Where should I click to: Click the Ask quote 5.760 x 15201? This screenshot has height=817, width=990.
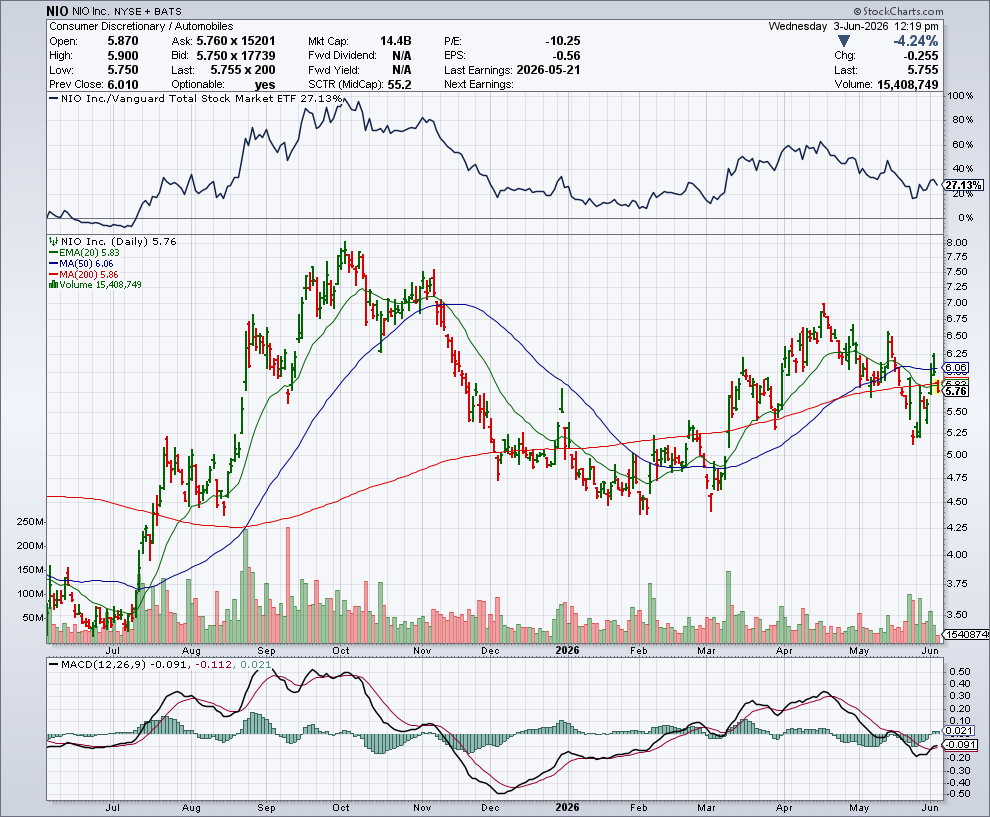[x=236, y=41]
